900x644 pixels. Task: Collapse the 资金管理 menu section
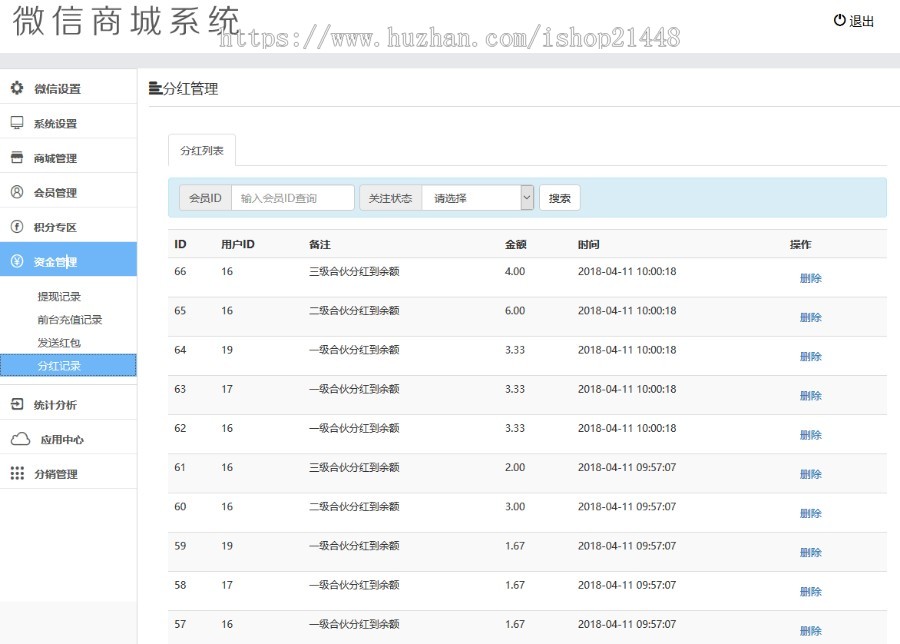click(60, 259)
